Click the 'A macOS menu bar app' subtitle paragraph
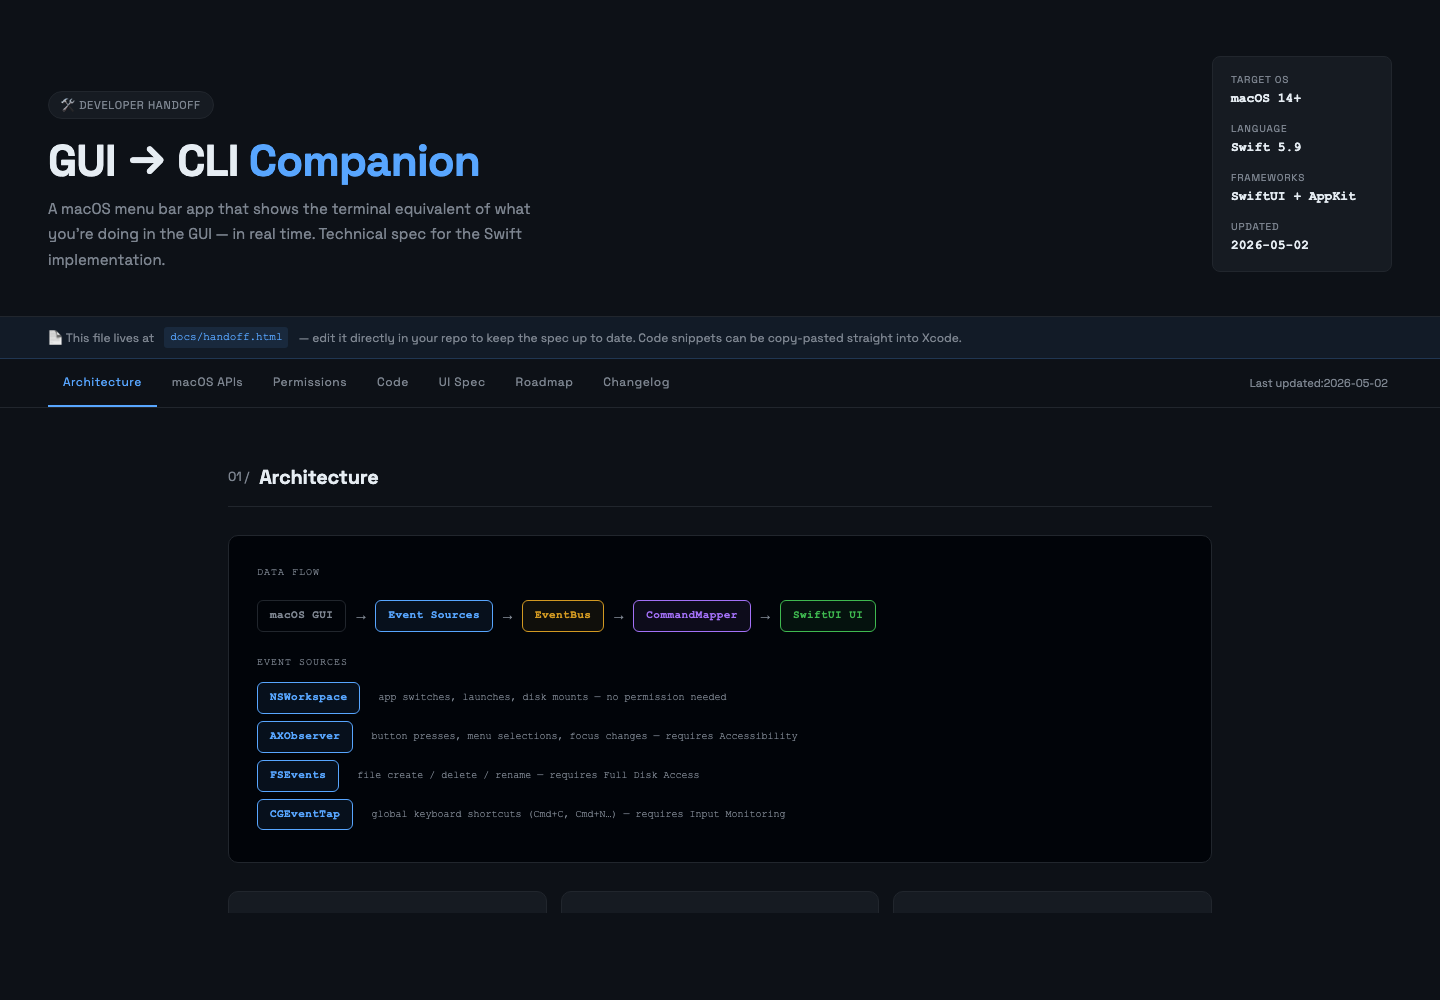1440x1000 pixels. click(x=289, y=234)
